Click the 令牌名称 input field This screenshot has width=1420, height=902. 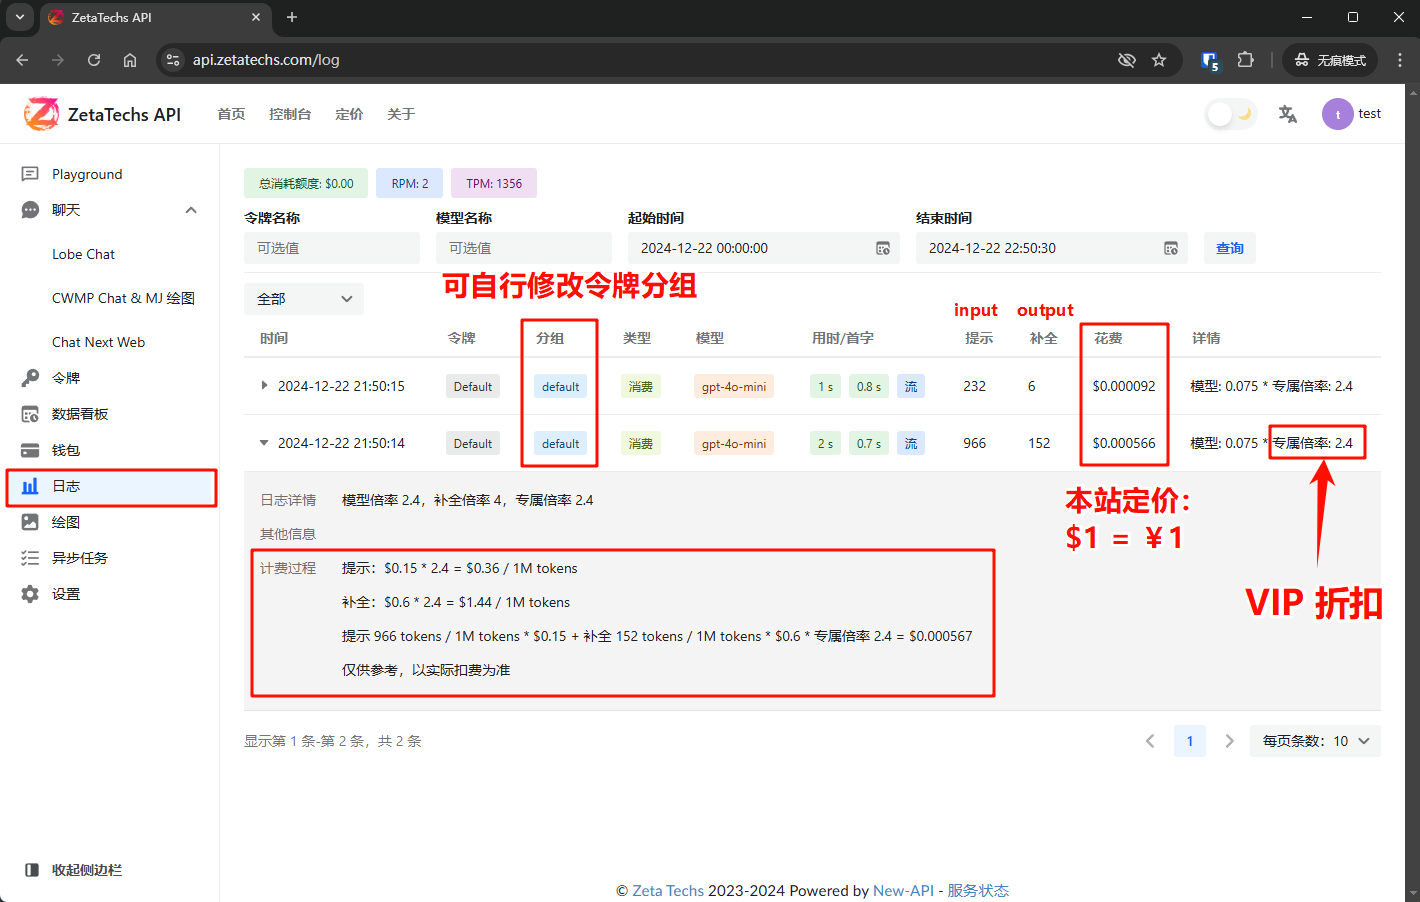coord(332,248)
